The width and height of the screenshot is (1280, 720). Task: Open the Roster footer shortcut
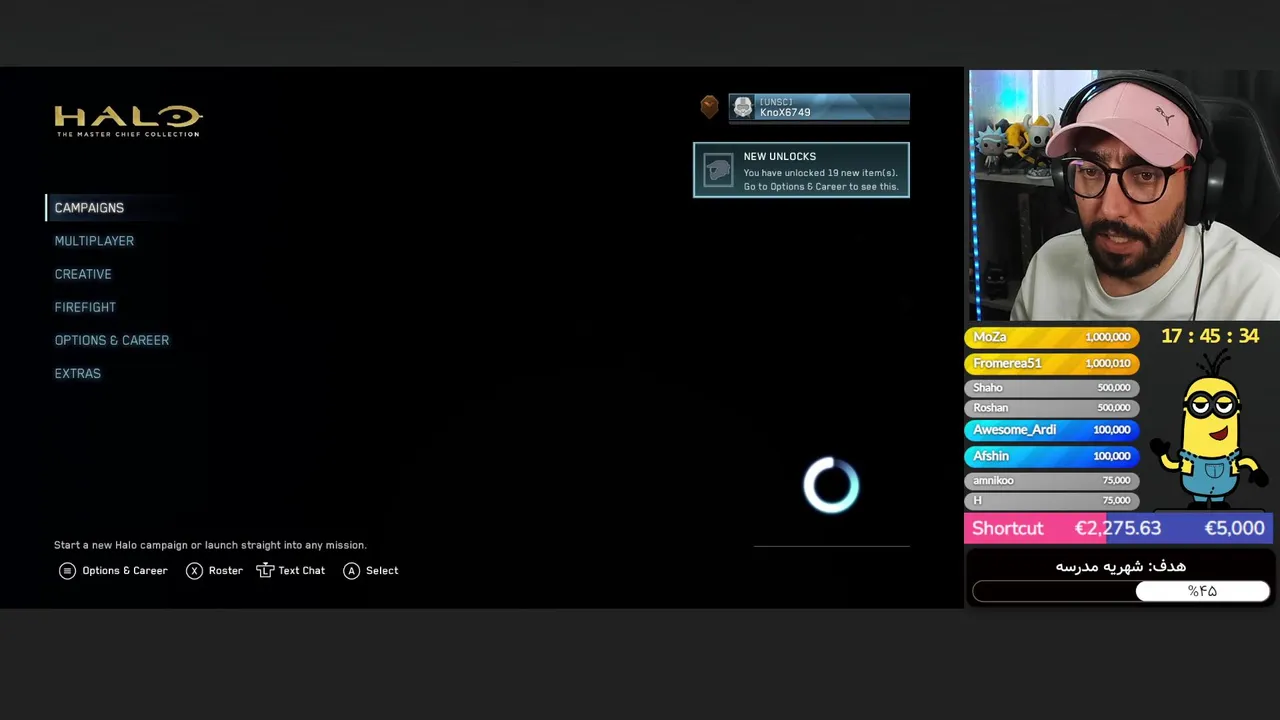[214, 571]
